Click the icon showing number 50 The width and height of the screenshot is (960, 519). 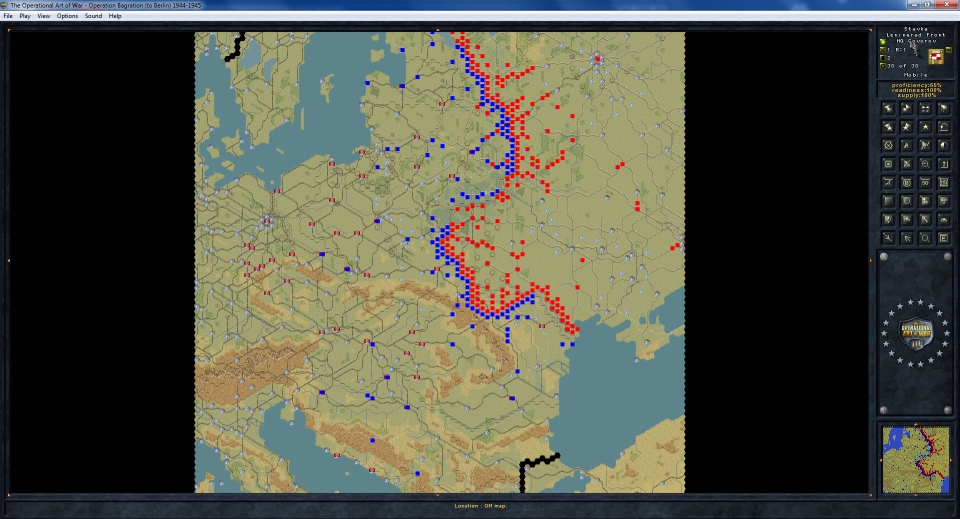pos(925,182)
